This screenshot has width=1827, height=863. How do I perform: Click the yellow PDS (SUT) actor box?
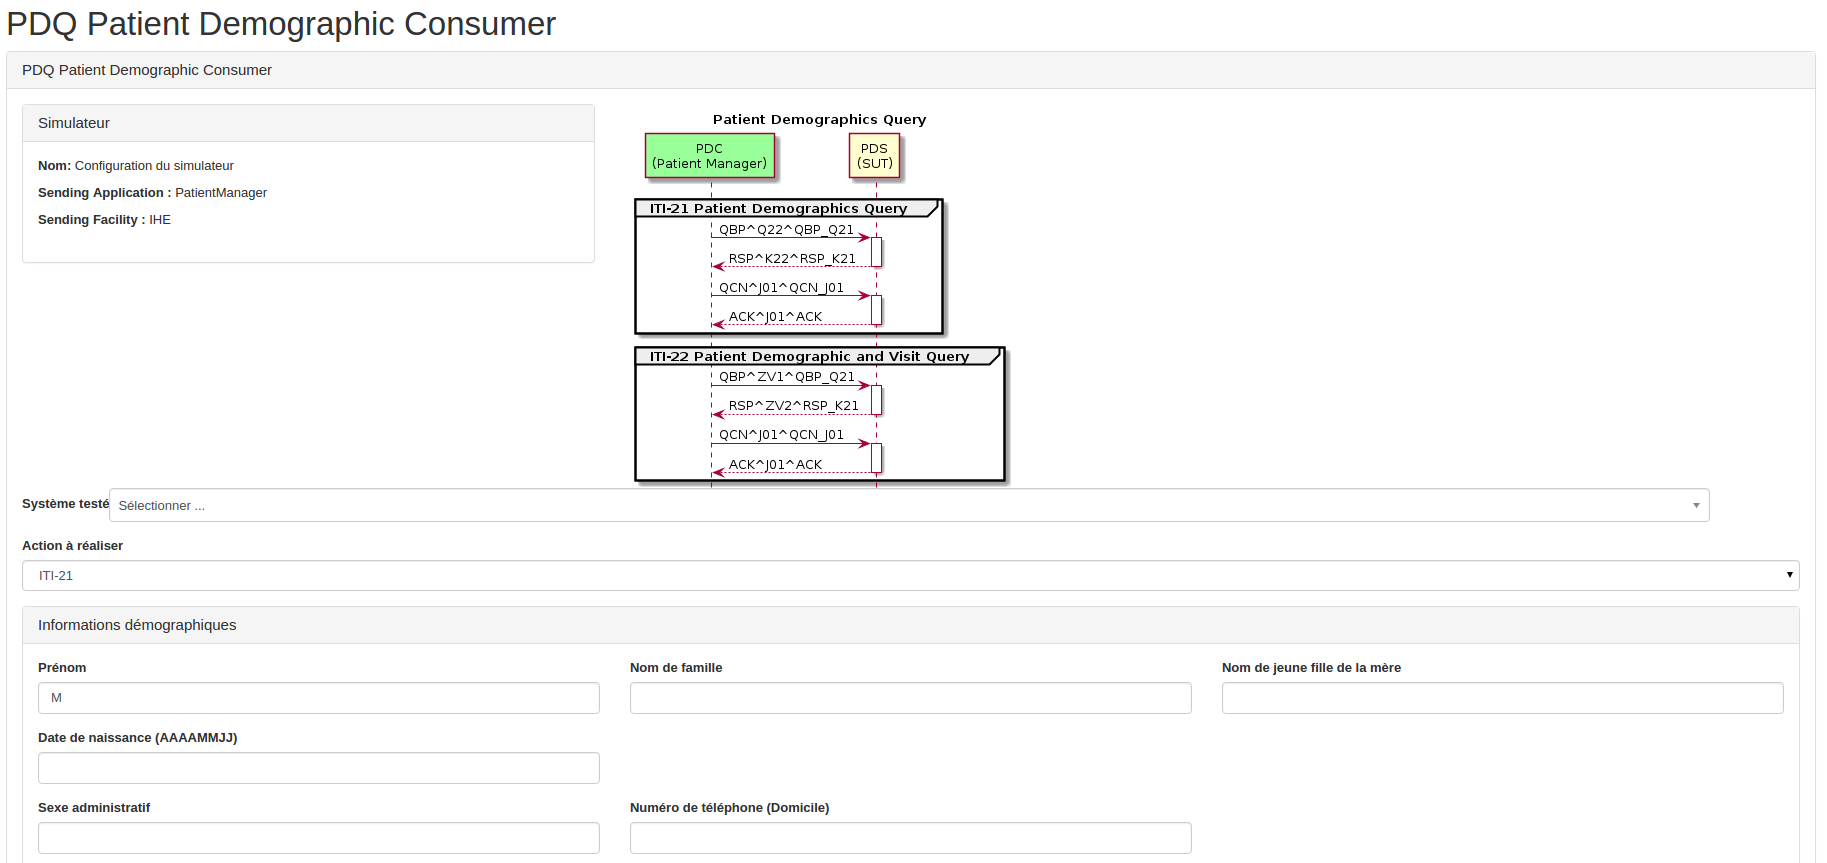coord(874,156)
